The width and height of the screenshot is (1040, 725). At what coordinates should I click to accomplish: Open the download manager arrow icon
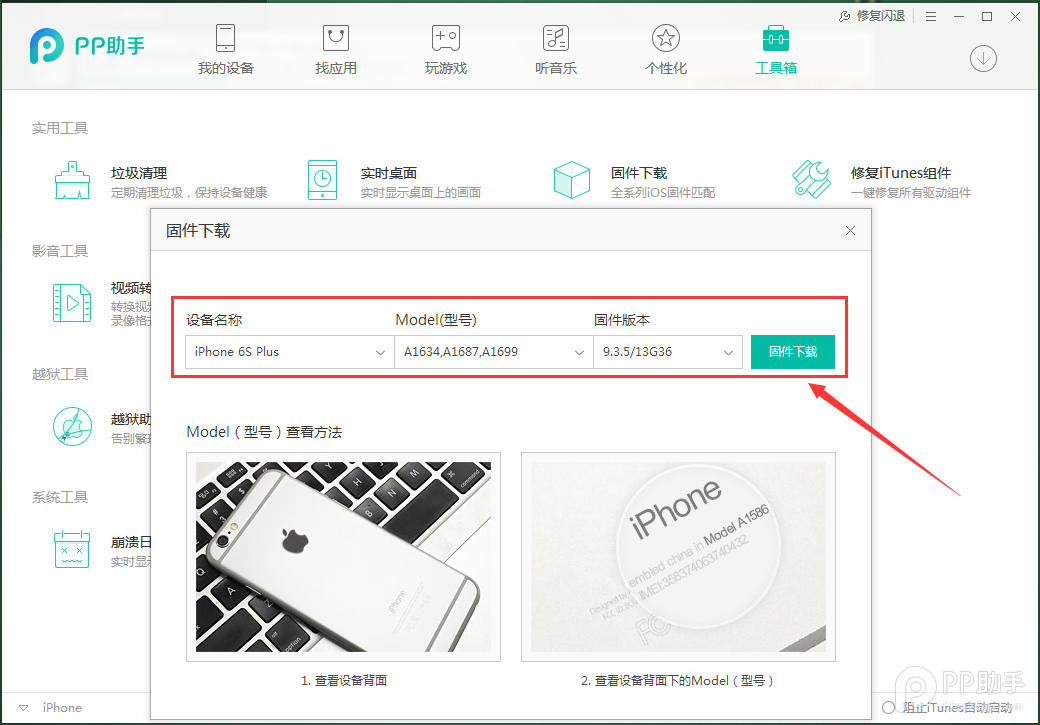(983, 59)
